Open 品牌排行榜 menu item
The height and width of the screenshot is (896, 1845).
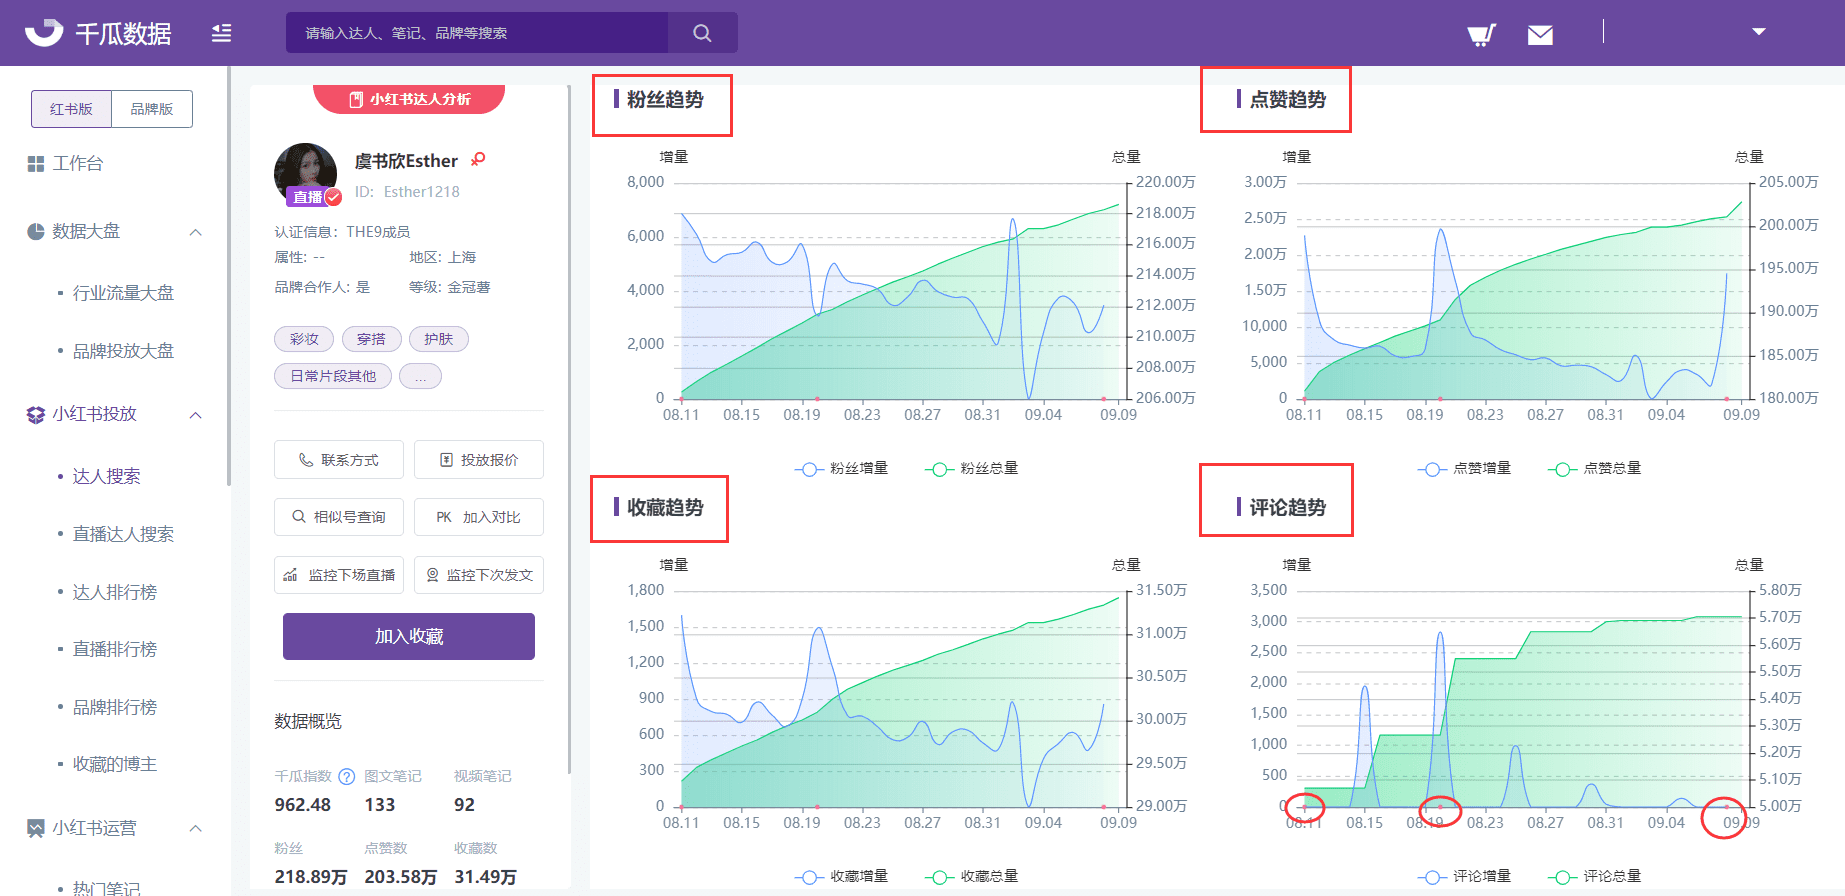(x=115, y=707)
